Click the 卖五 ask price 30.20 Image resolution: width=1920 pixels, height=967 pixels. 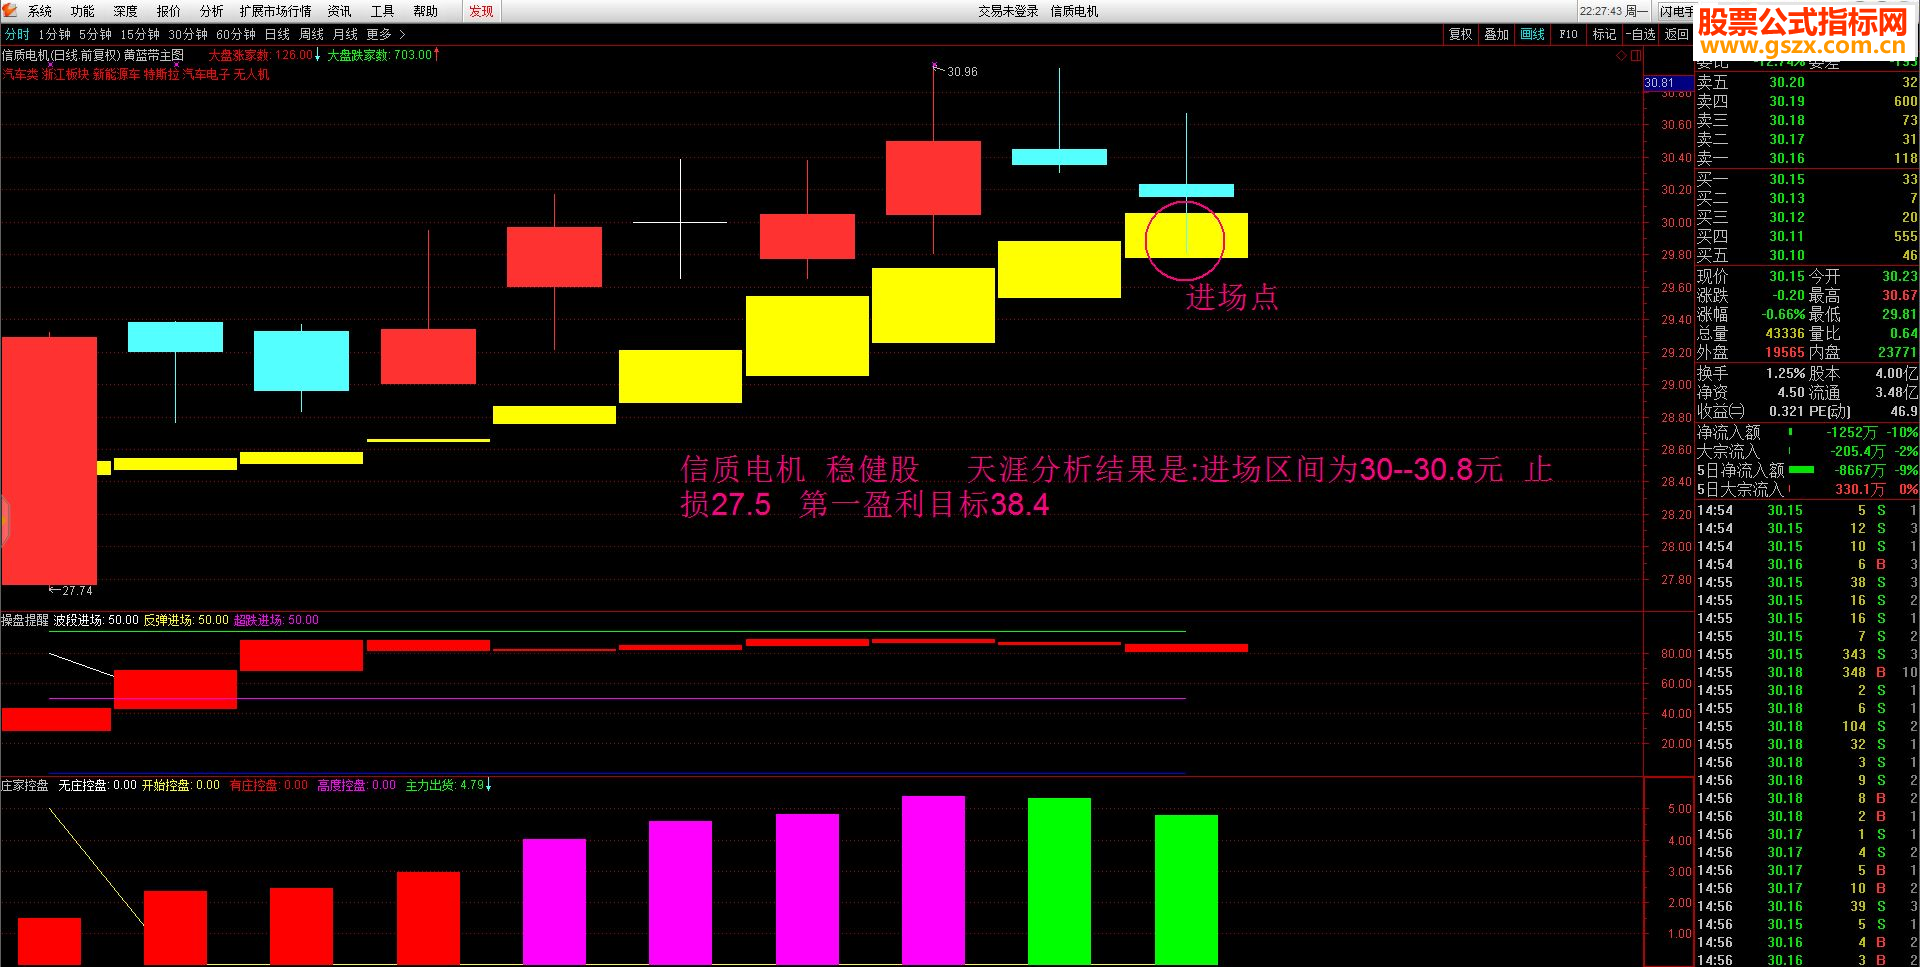1787,82
